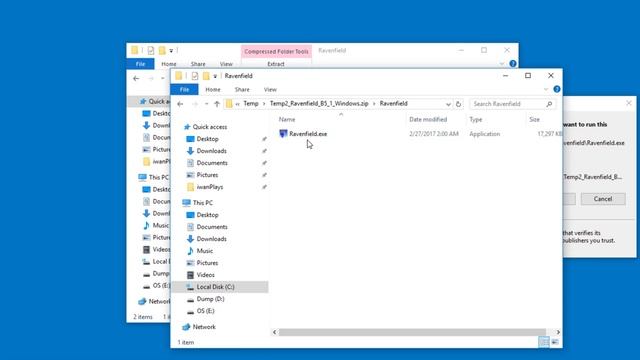Open the Share ribbon tab
Viewport: 640px width, 360px height.
(x=242, y=89)
